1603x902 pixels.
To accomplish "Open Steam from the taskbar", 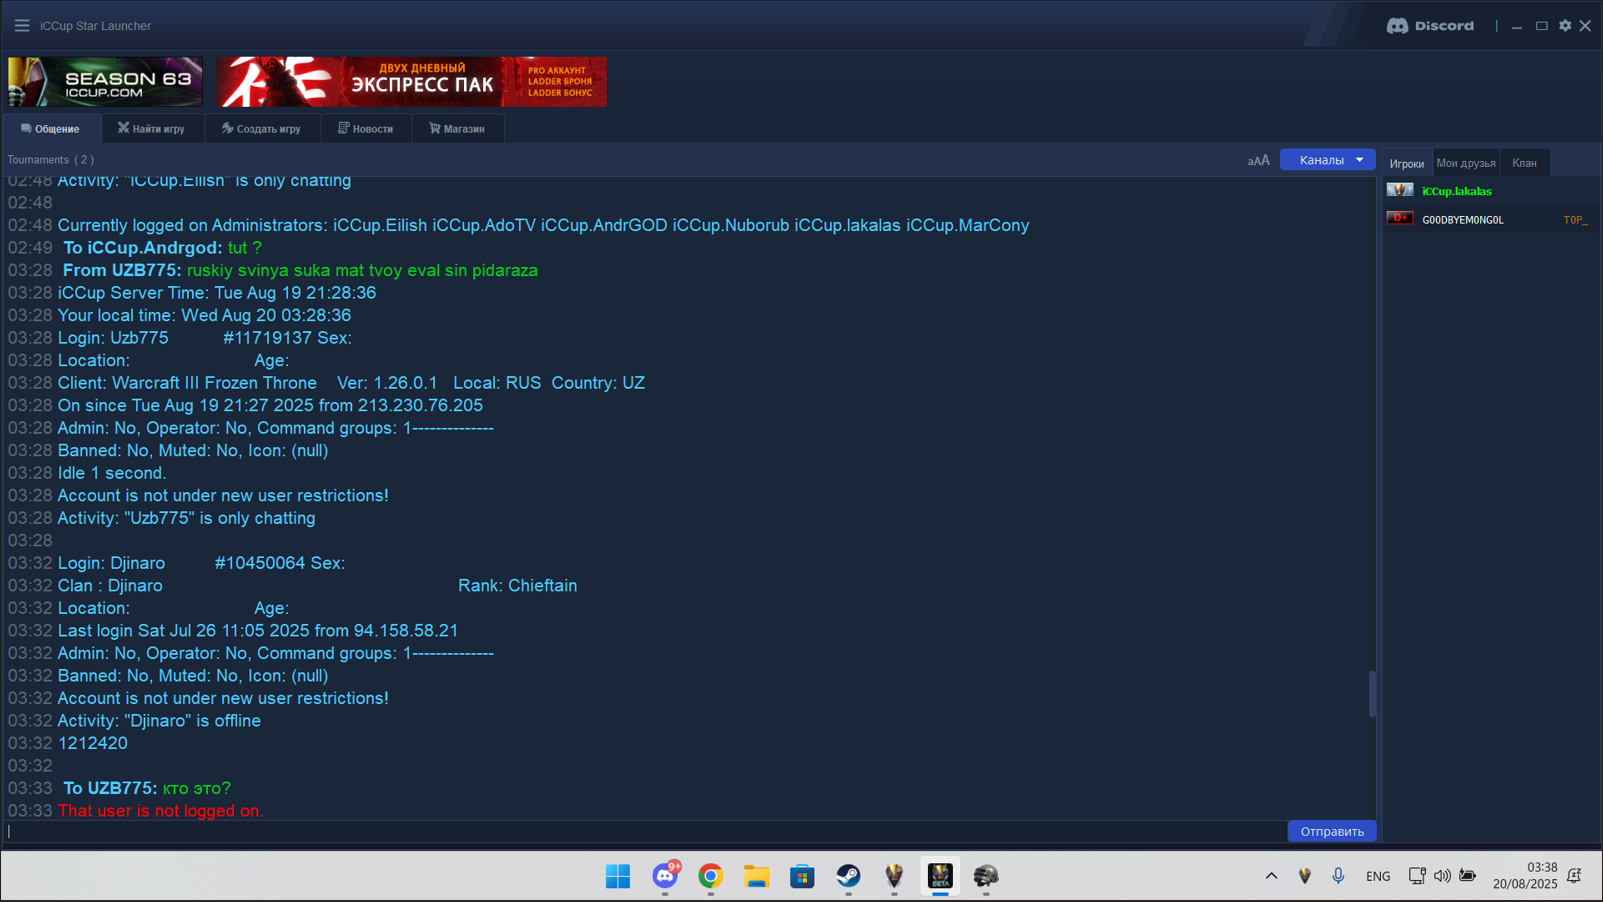I will click(x=848, y=876).
